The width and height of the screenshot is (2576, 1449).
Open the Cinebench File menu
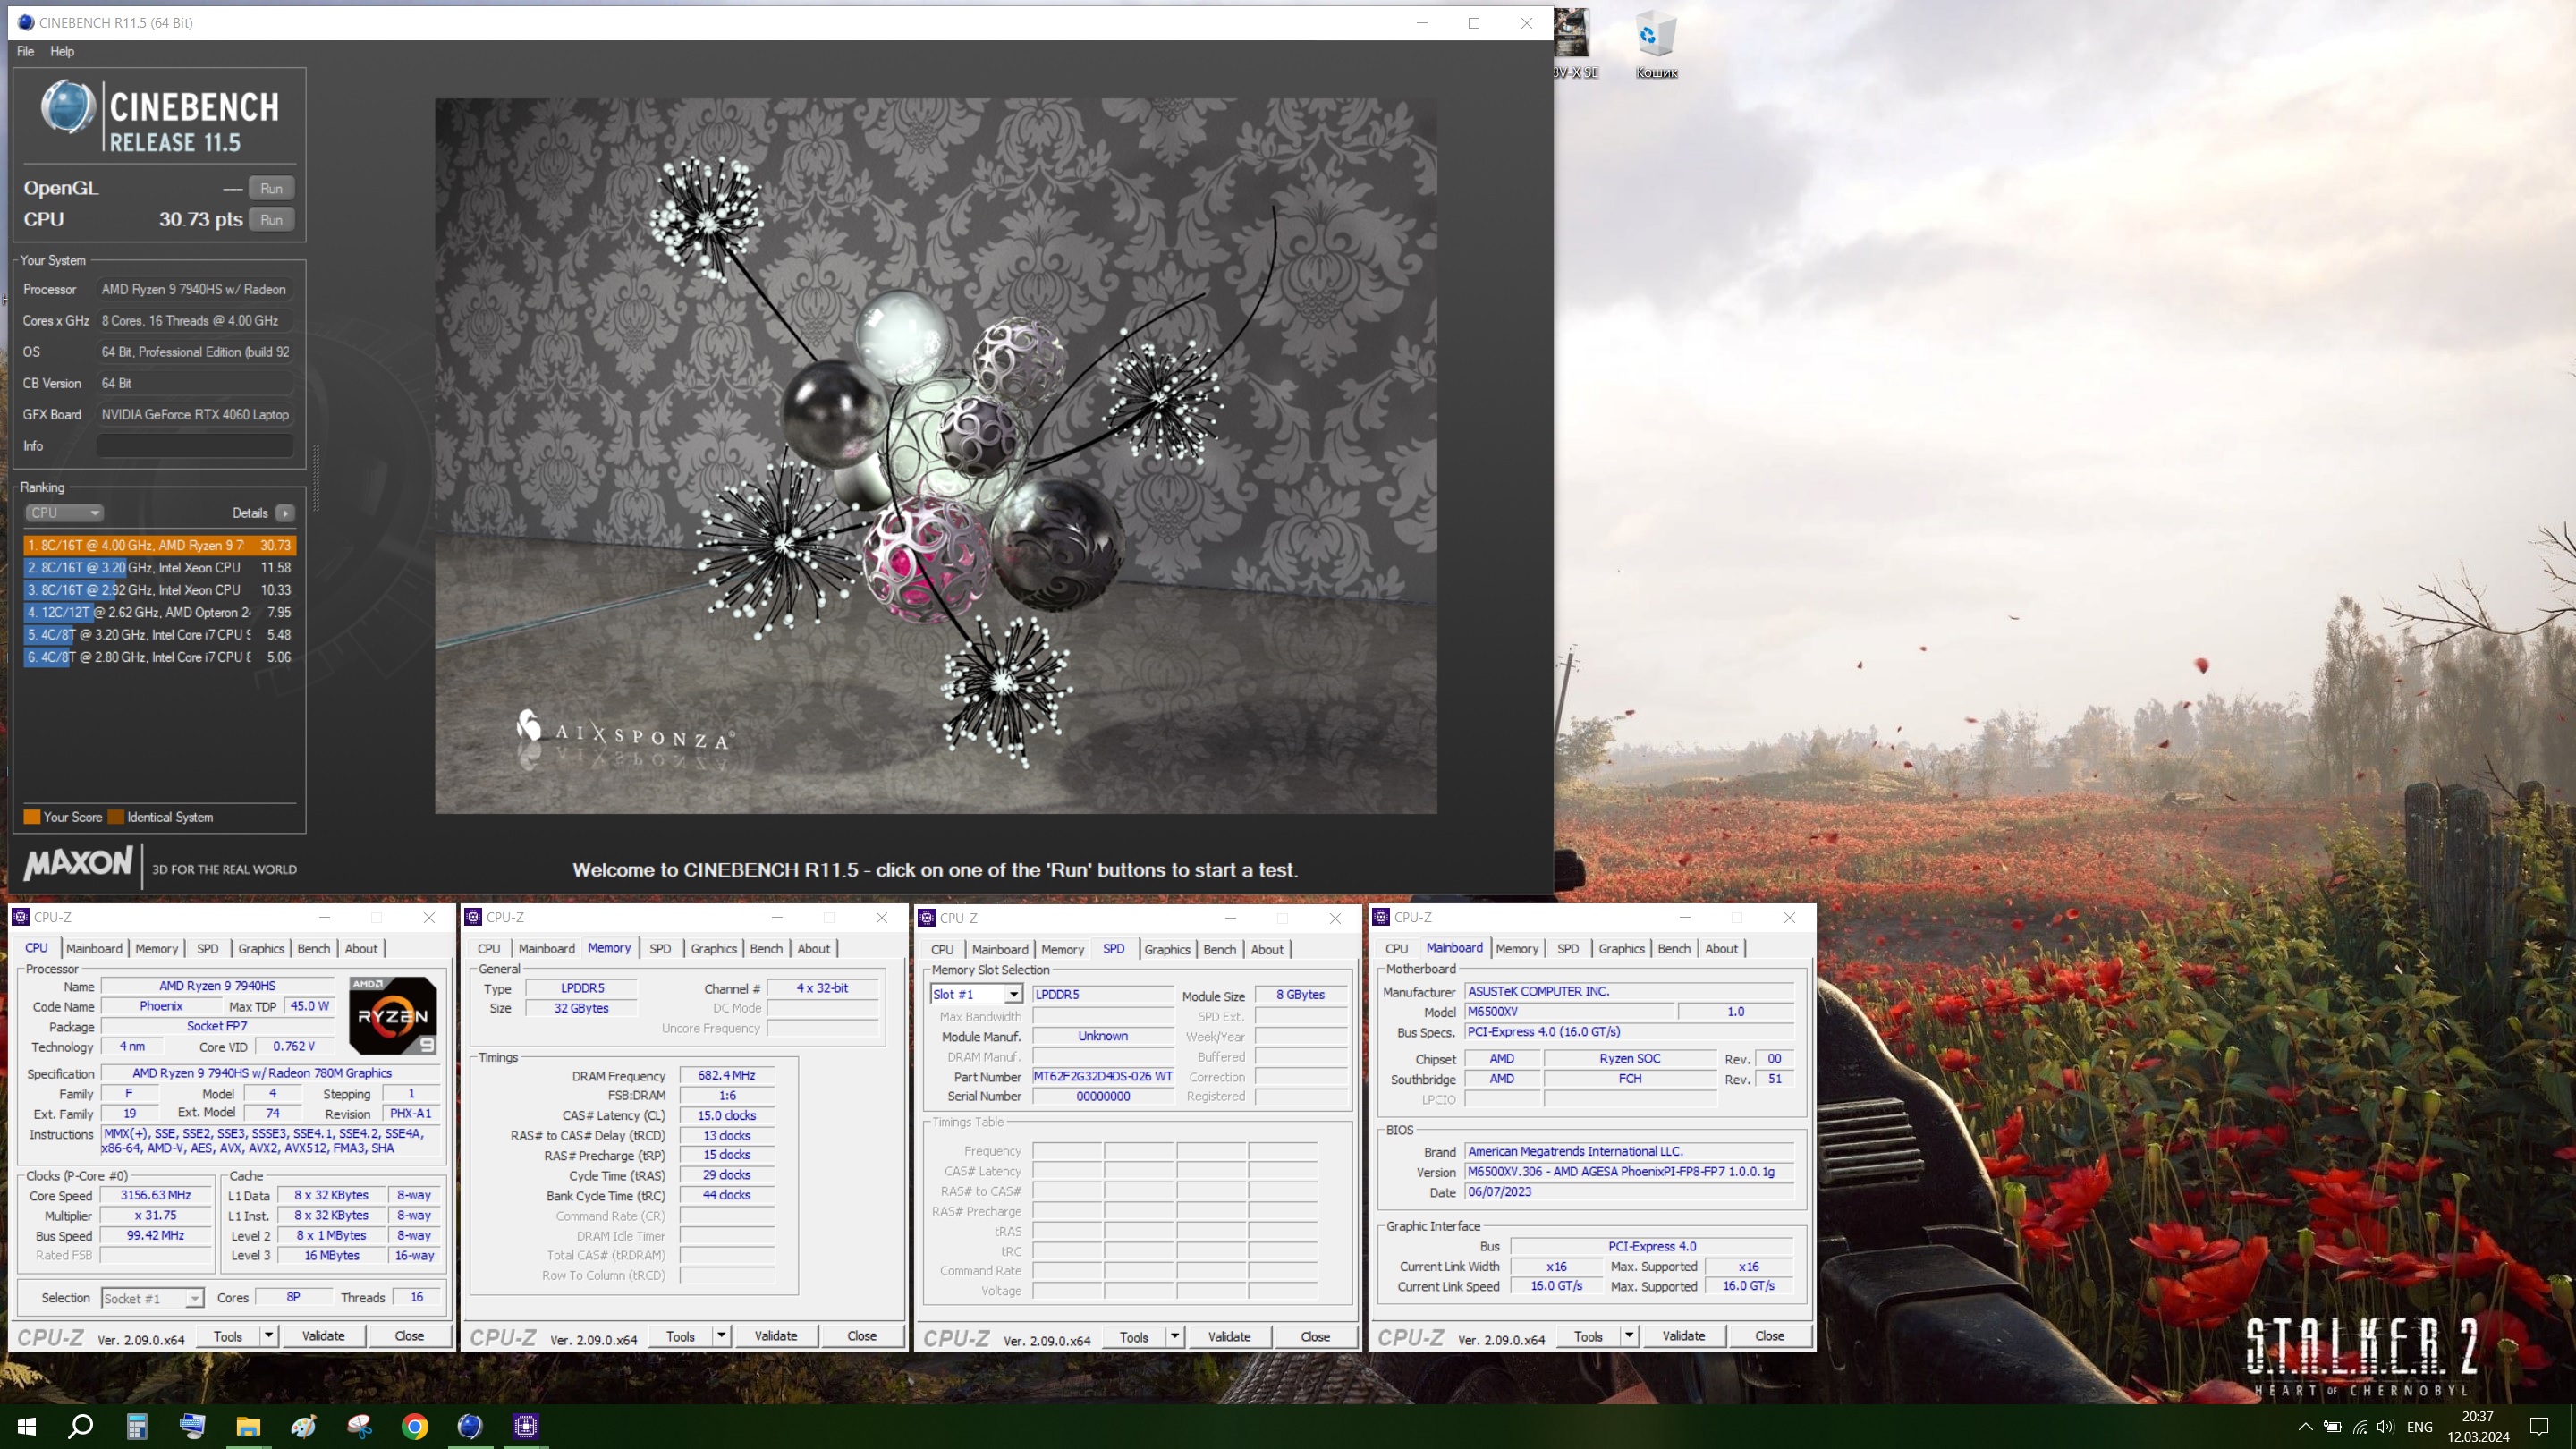pos(25,51)
